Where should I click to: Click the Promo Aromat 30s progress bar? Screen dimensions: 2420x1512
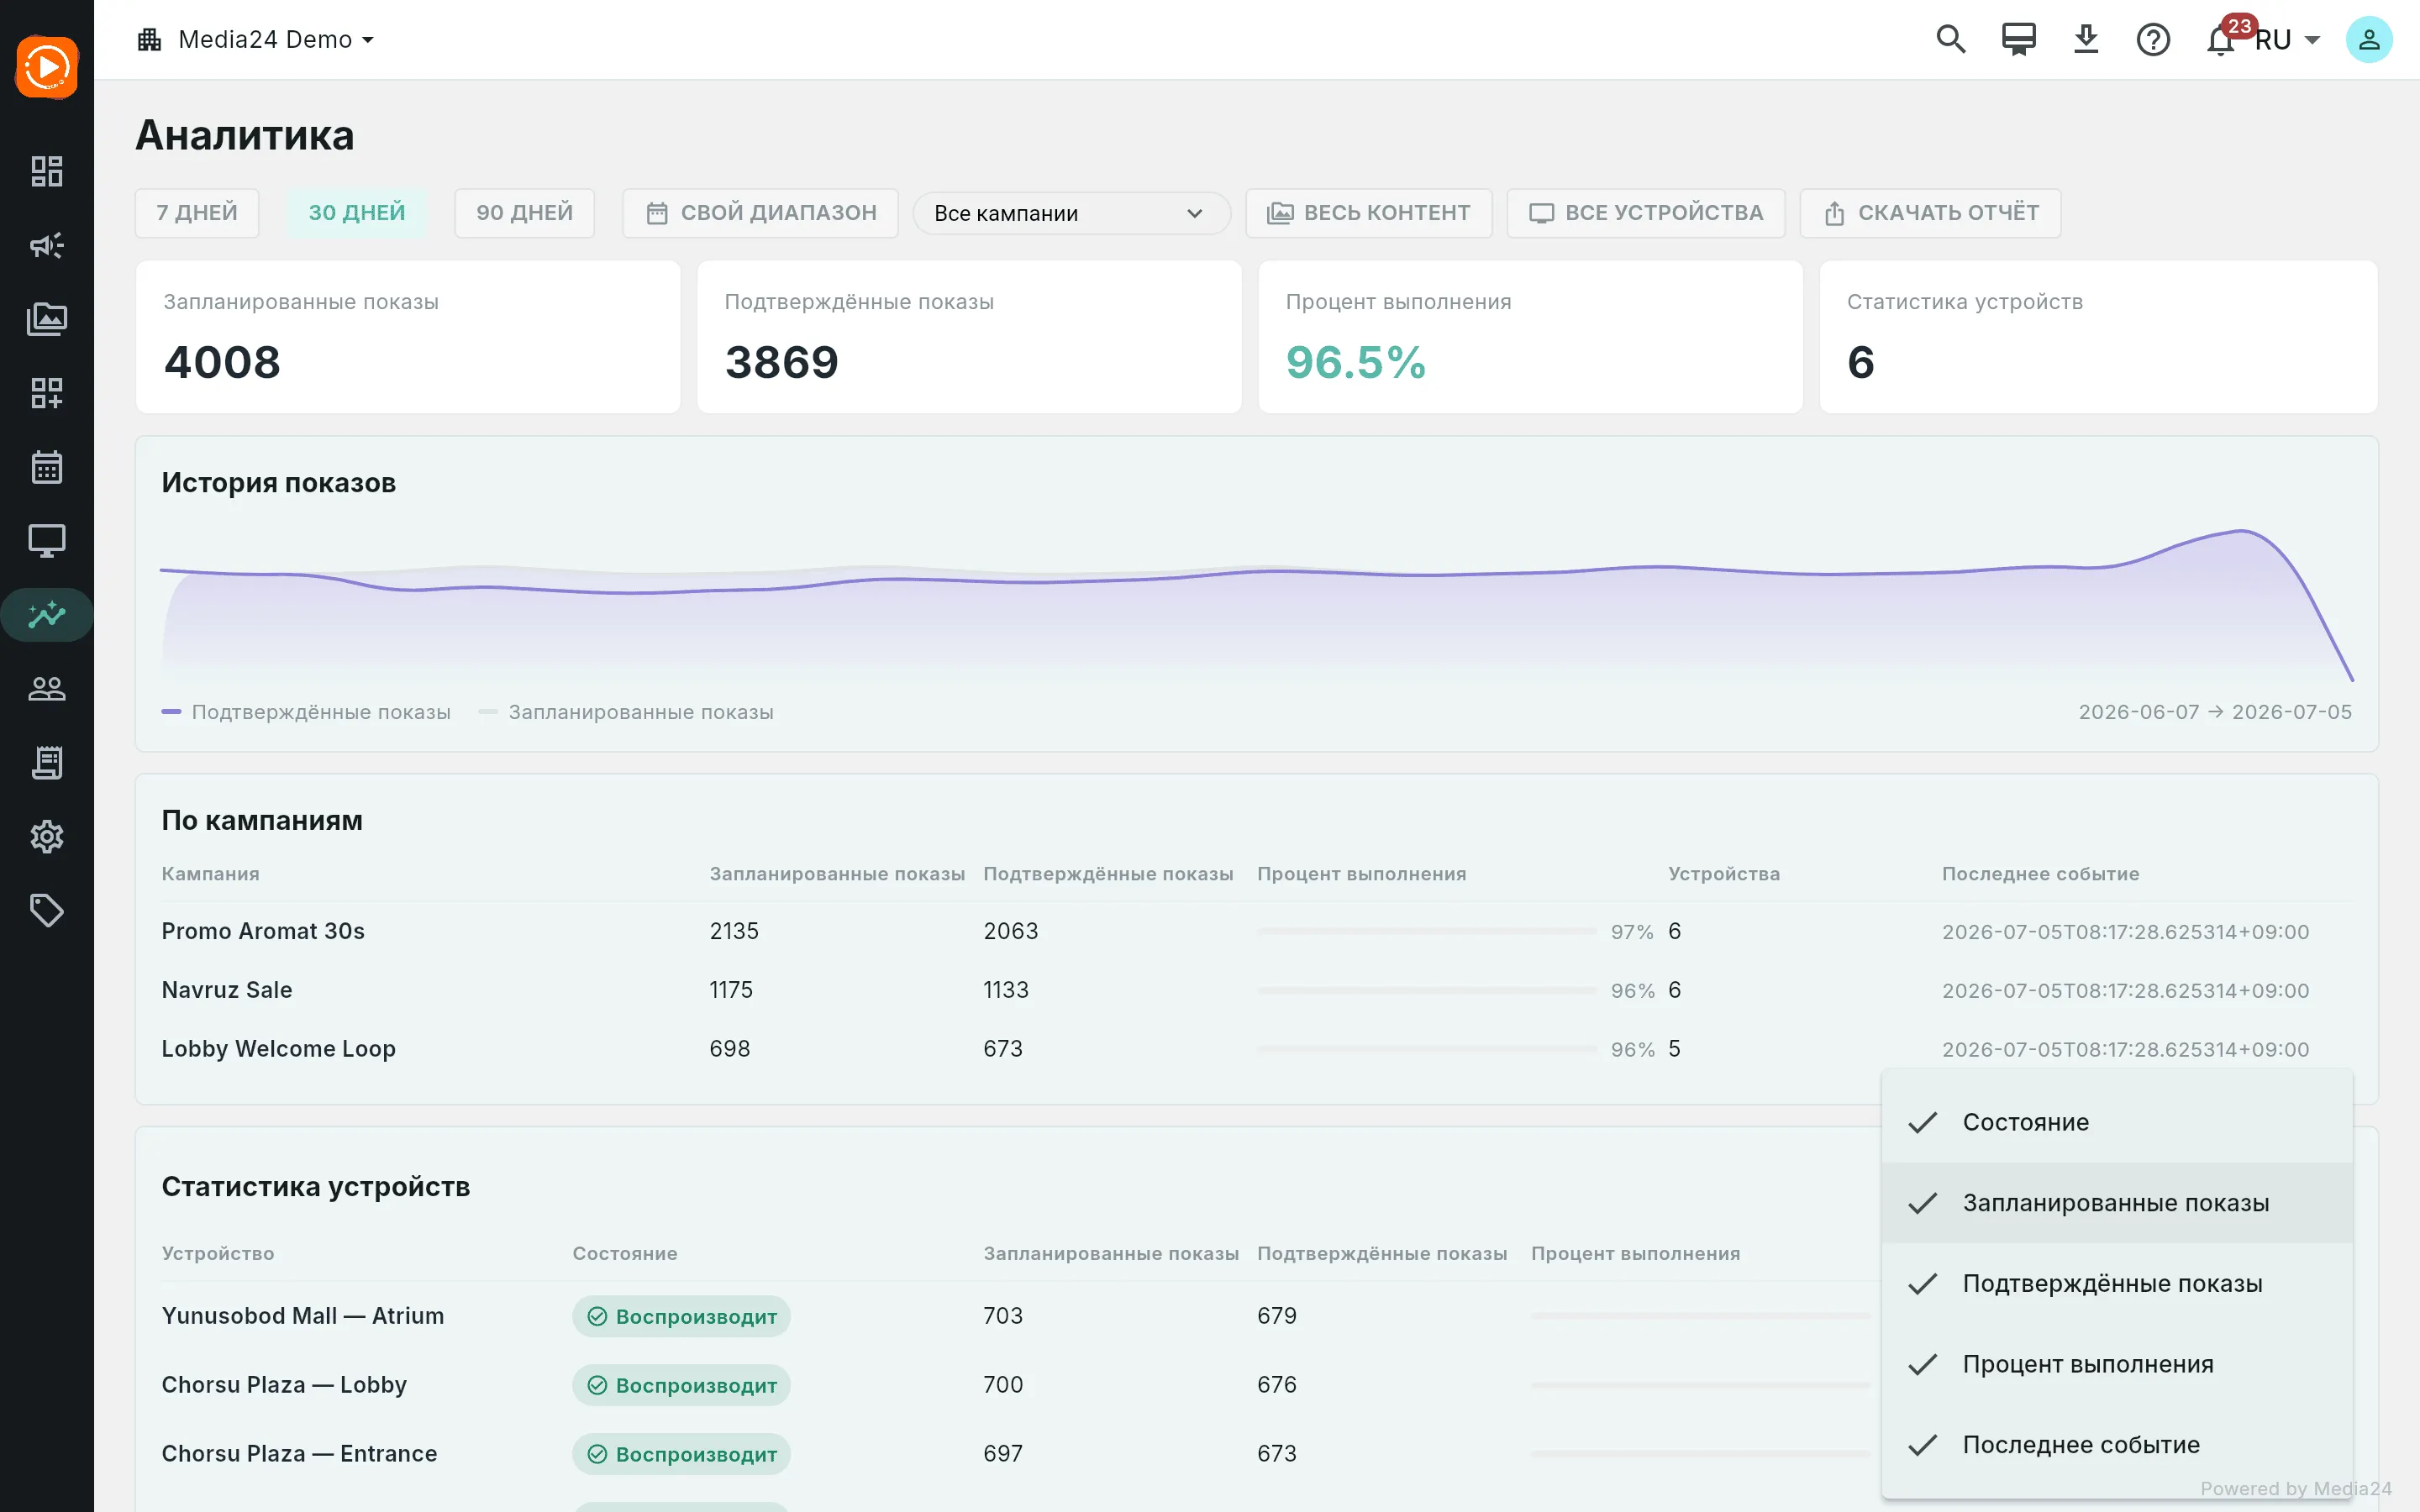coord(1427,931)
